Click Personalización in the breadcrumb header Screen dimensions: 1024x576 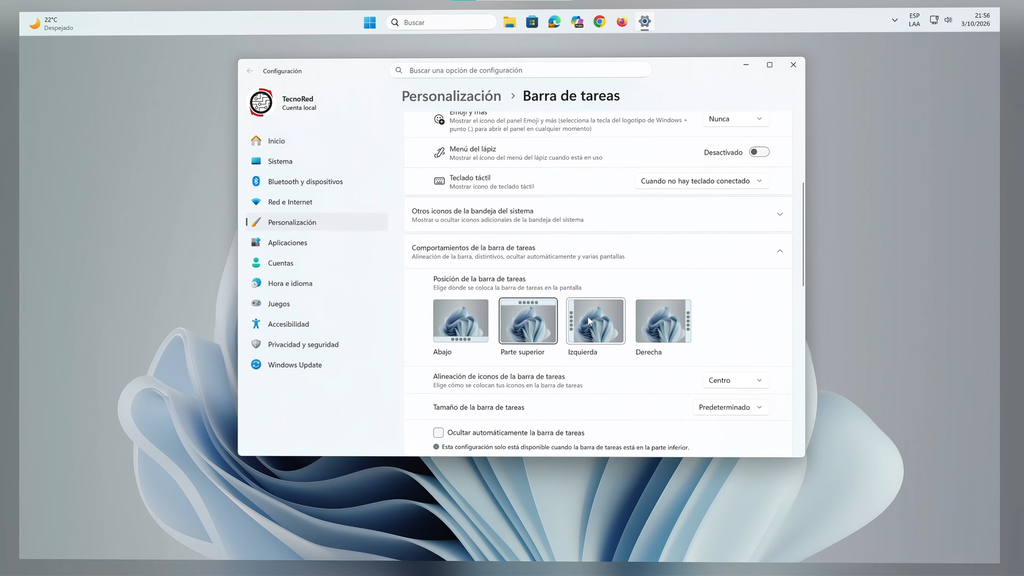451,96
